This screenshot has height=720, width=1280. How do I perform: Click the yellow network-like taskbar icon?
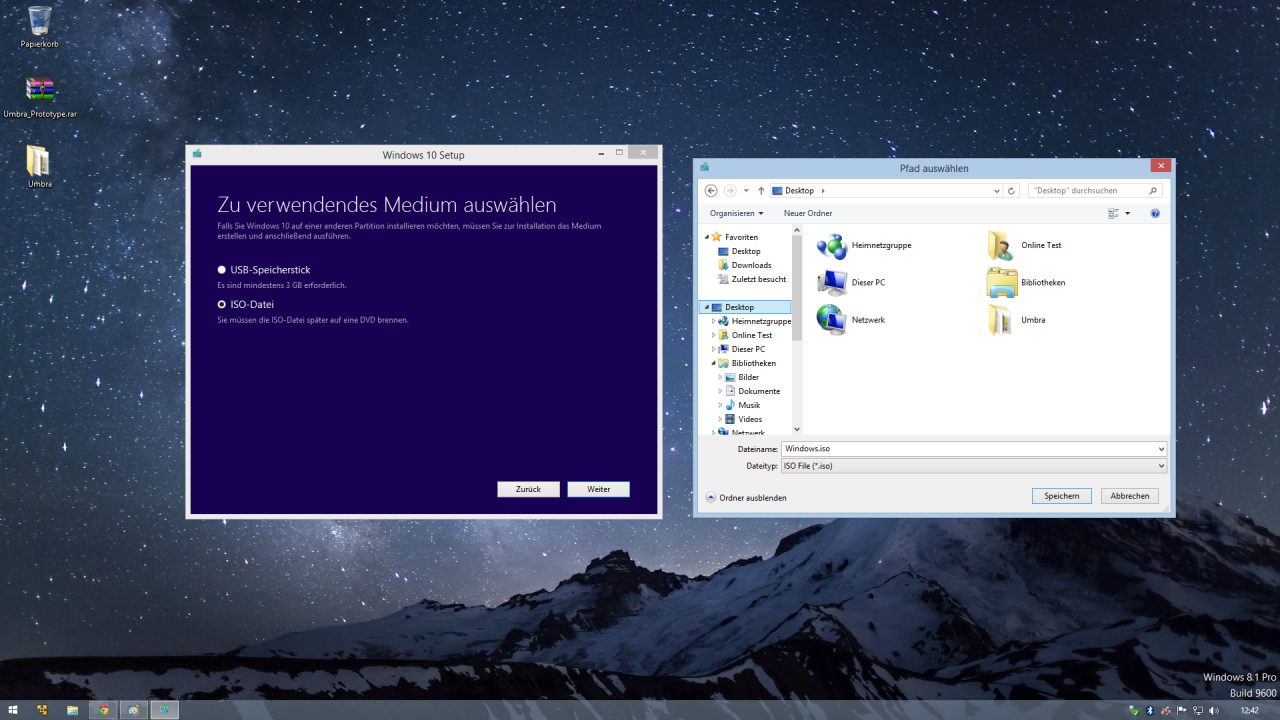[42, 710]
